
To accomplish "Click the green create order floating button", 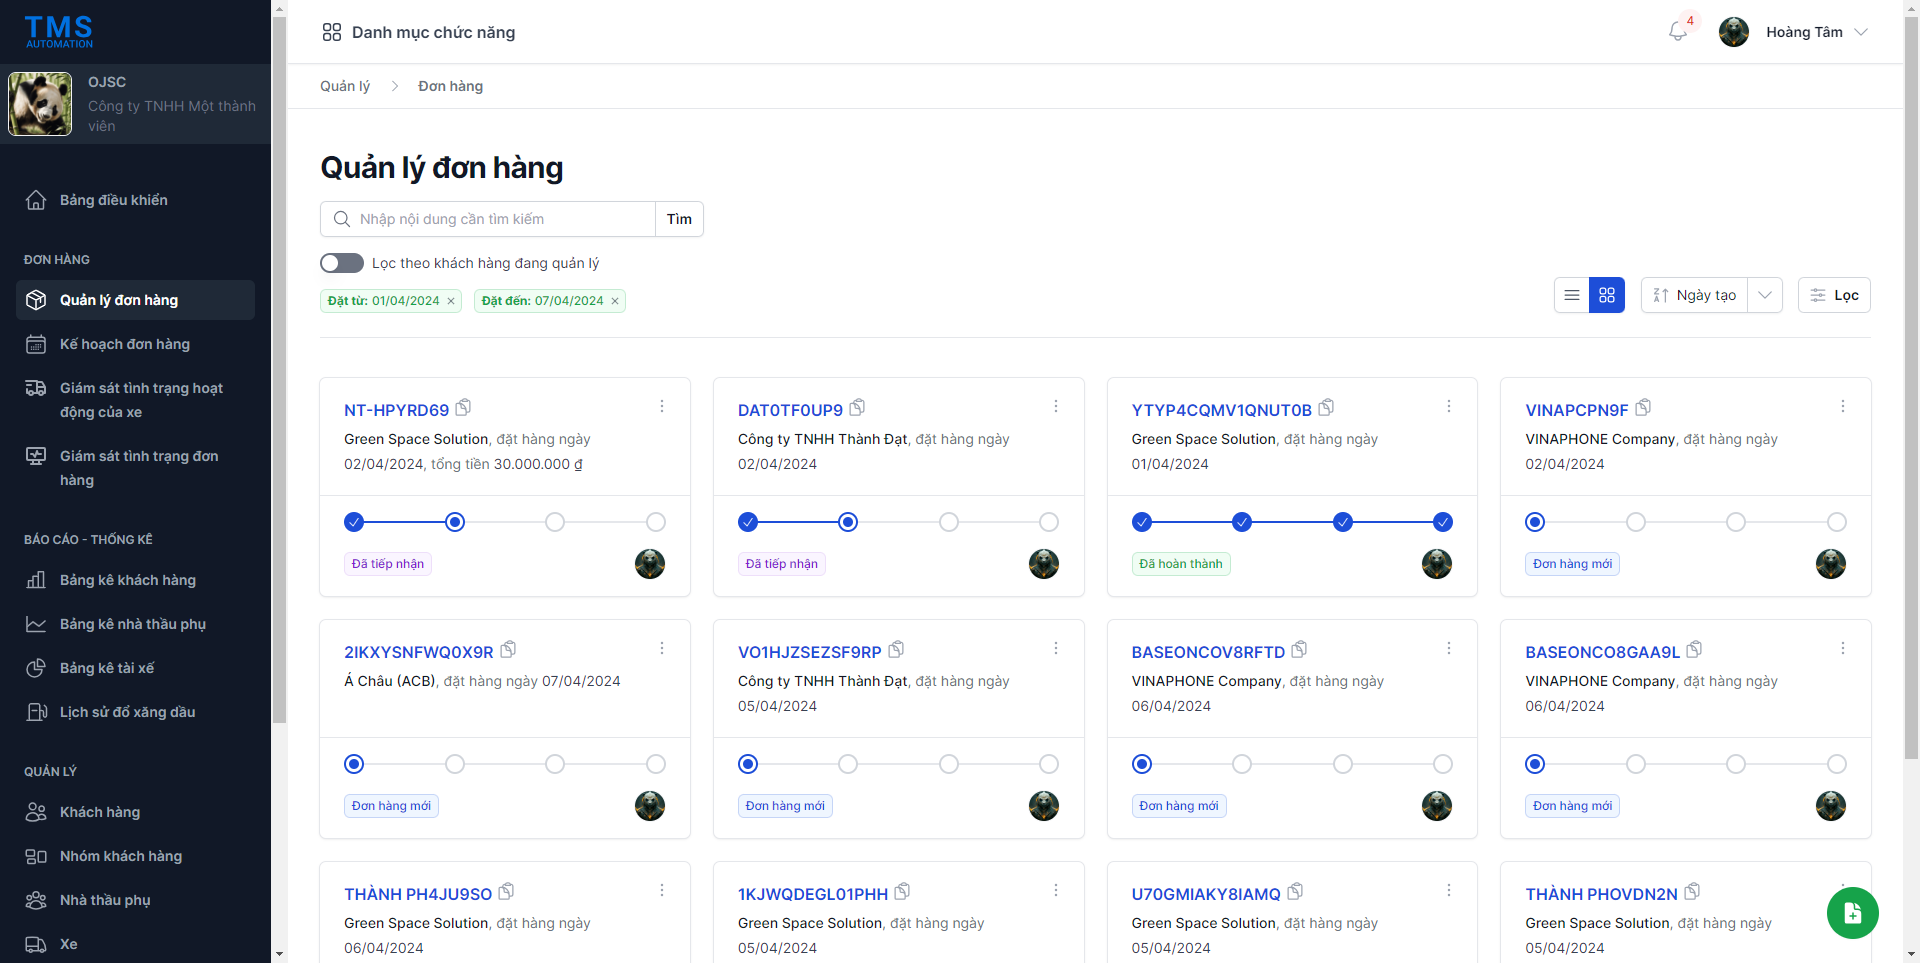I will click(x=1853, y=913).
